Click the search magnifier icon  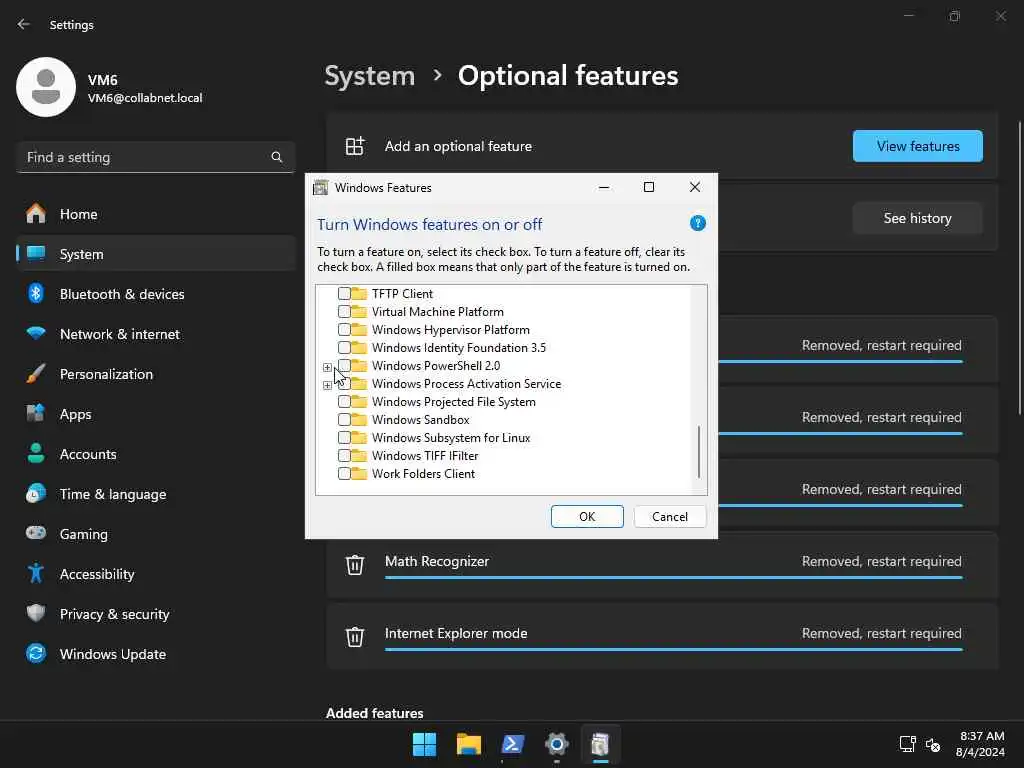pyautogui.click(x=277, y=157)
